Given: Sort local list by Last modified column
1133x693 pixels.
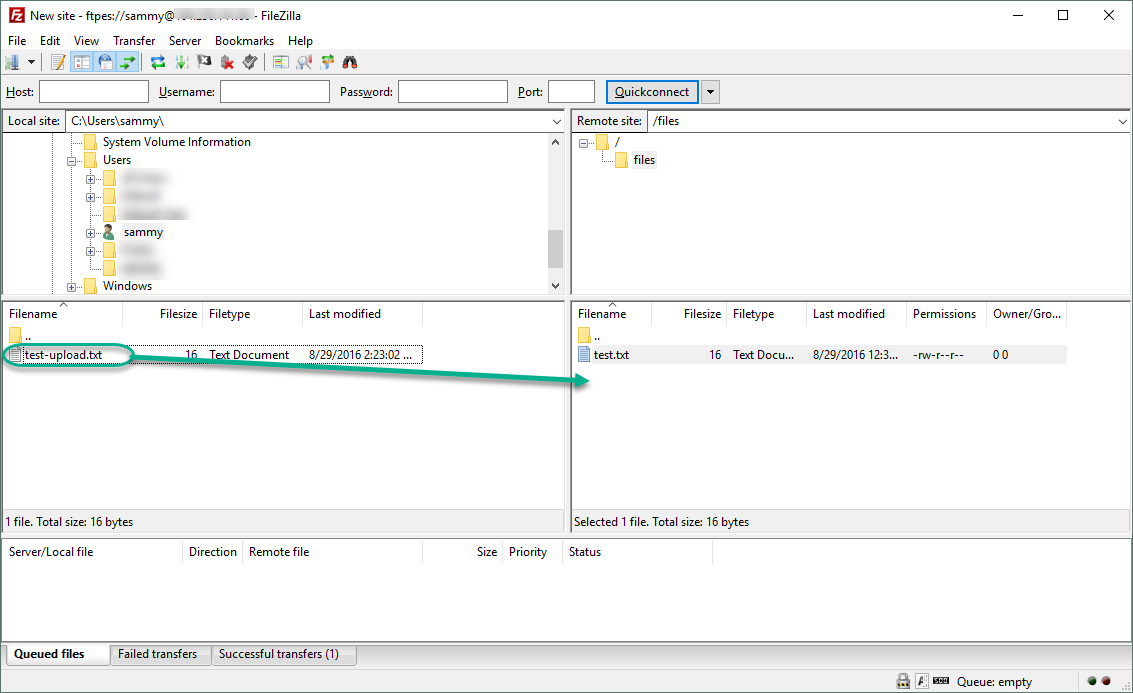Looking at the screenshot, I should 362,314.
